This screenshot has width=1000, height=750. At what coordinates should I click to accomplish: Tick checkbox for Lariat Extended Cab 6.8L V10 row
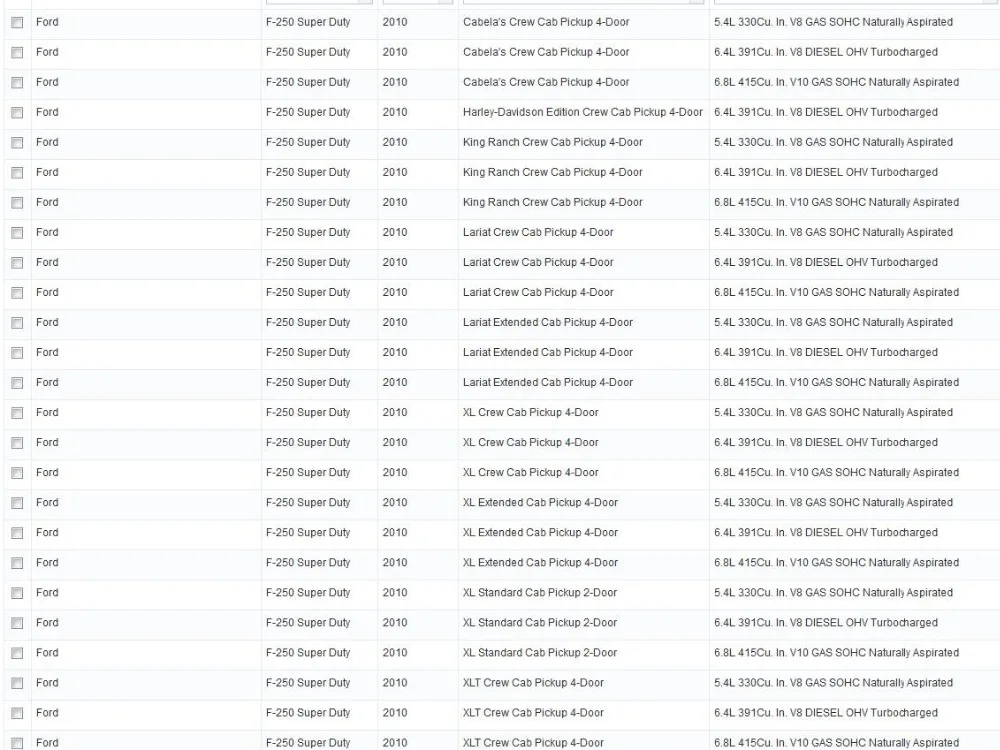tap(17, 383)
